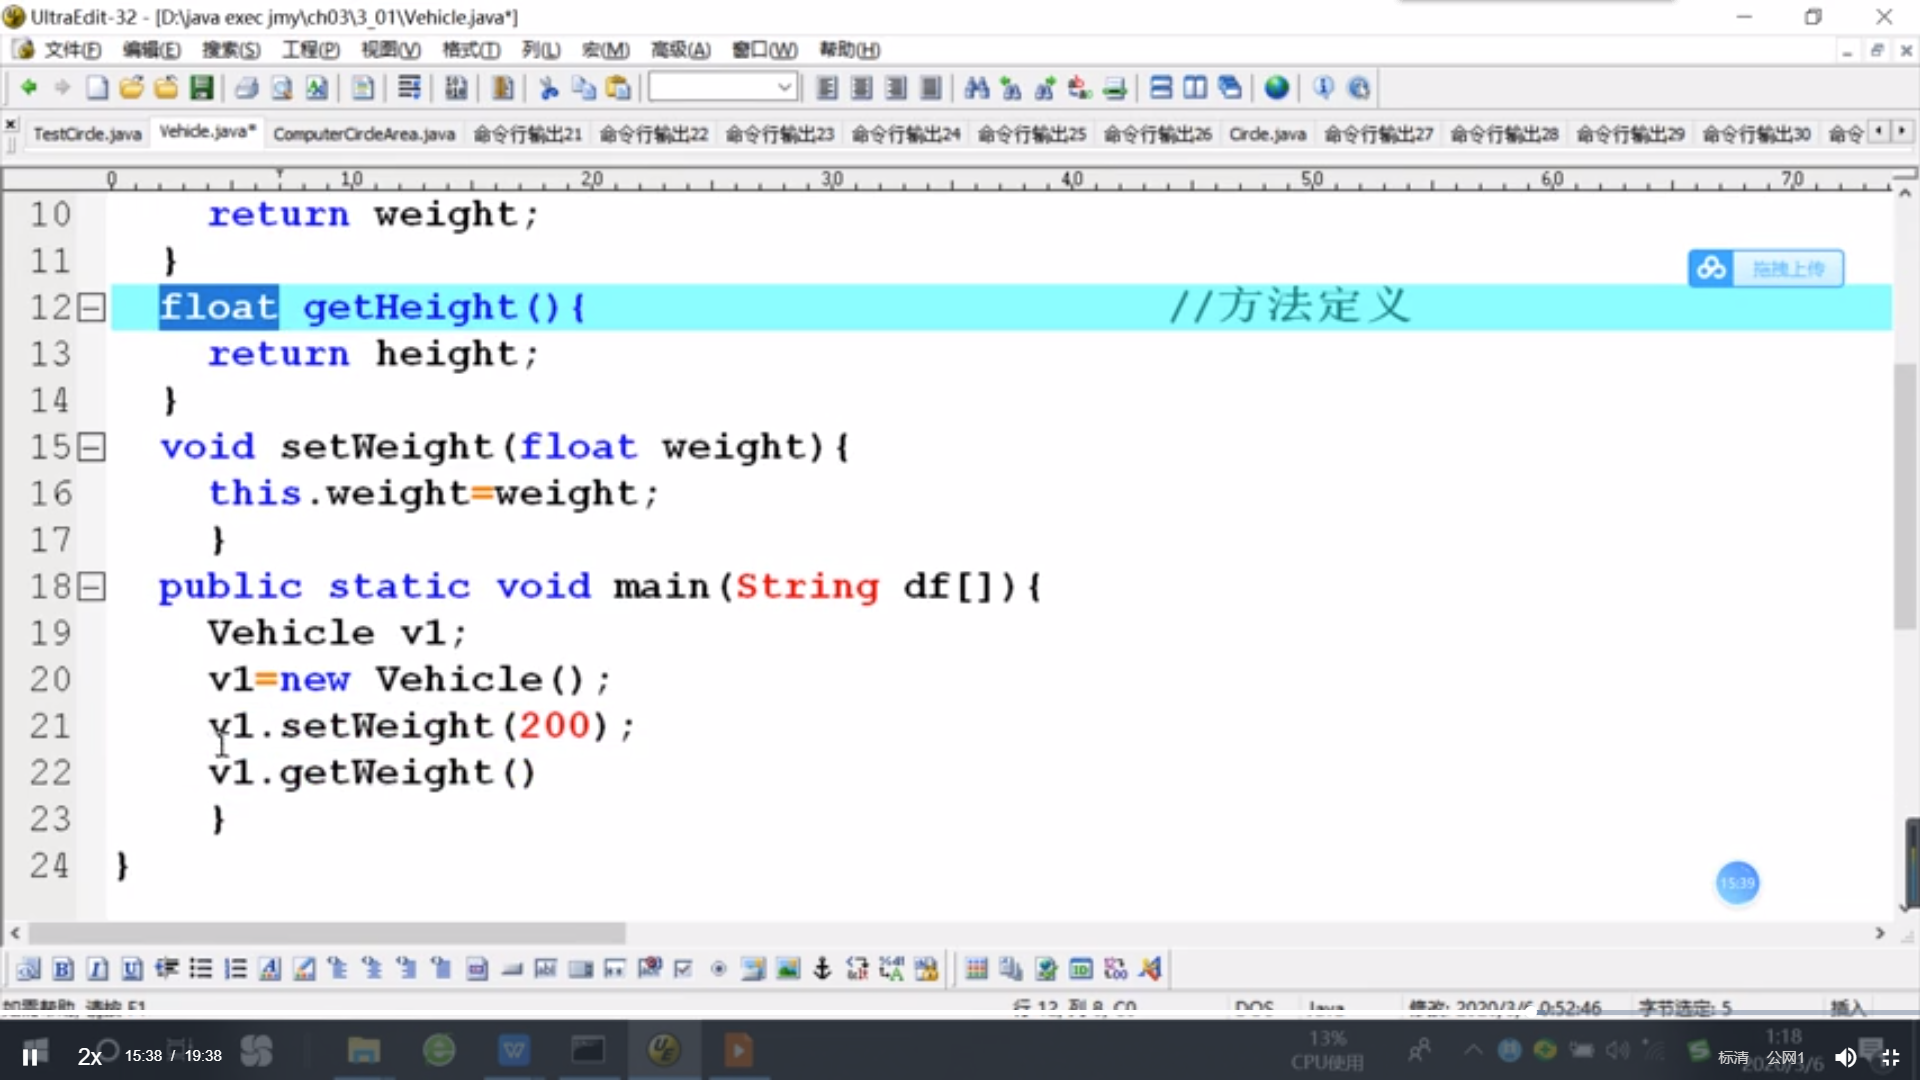
Task: Open the 格式(Format) menu
Action: 467,49
